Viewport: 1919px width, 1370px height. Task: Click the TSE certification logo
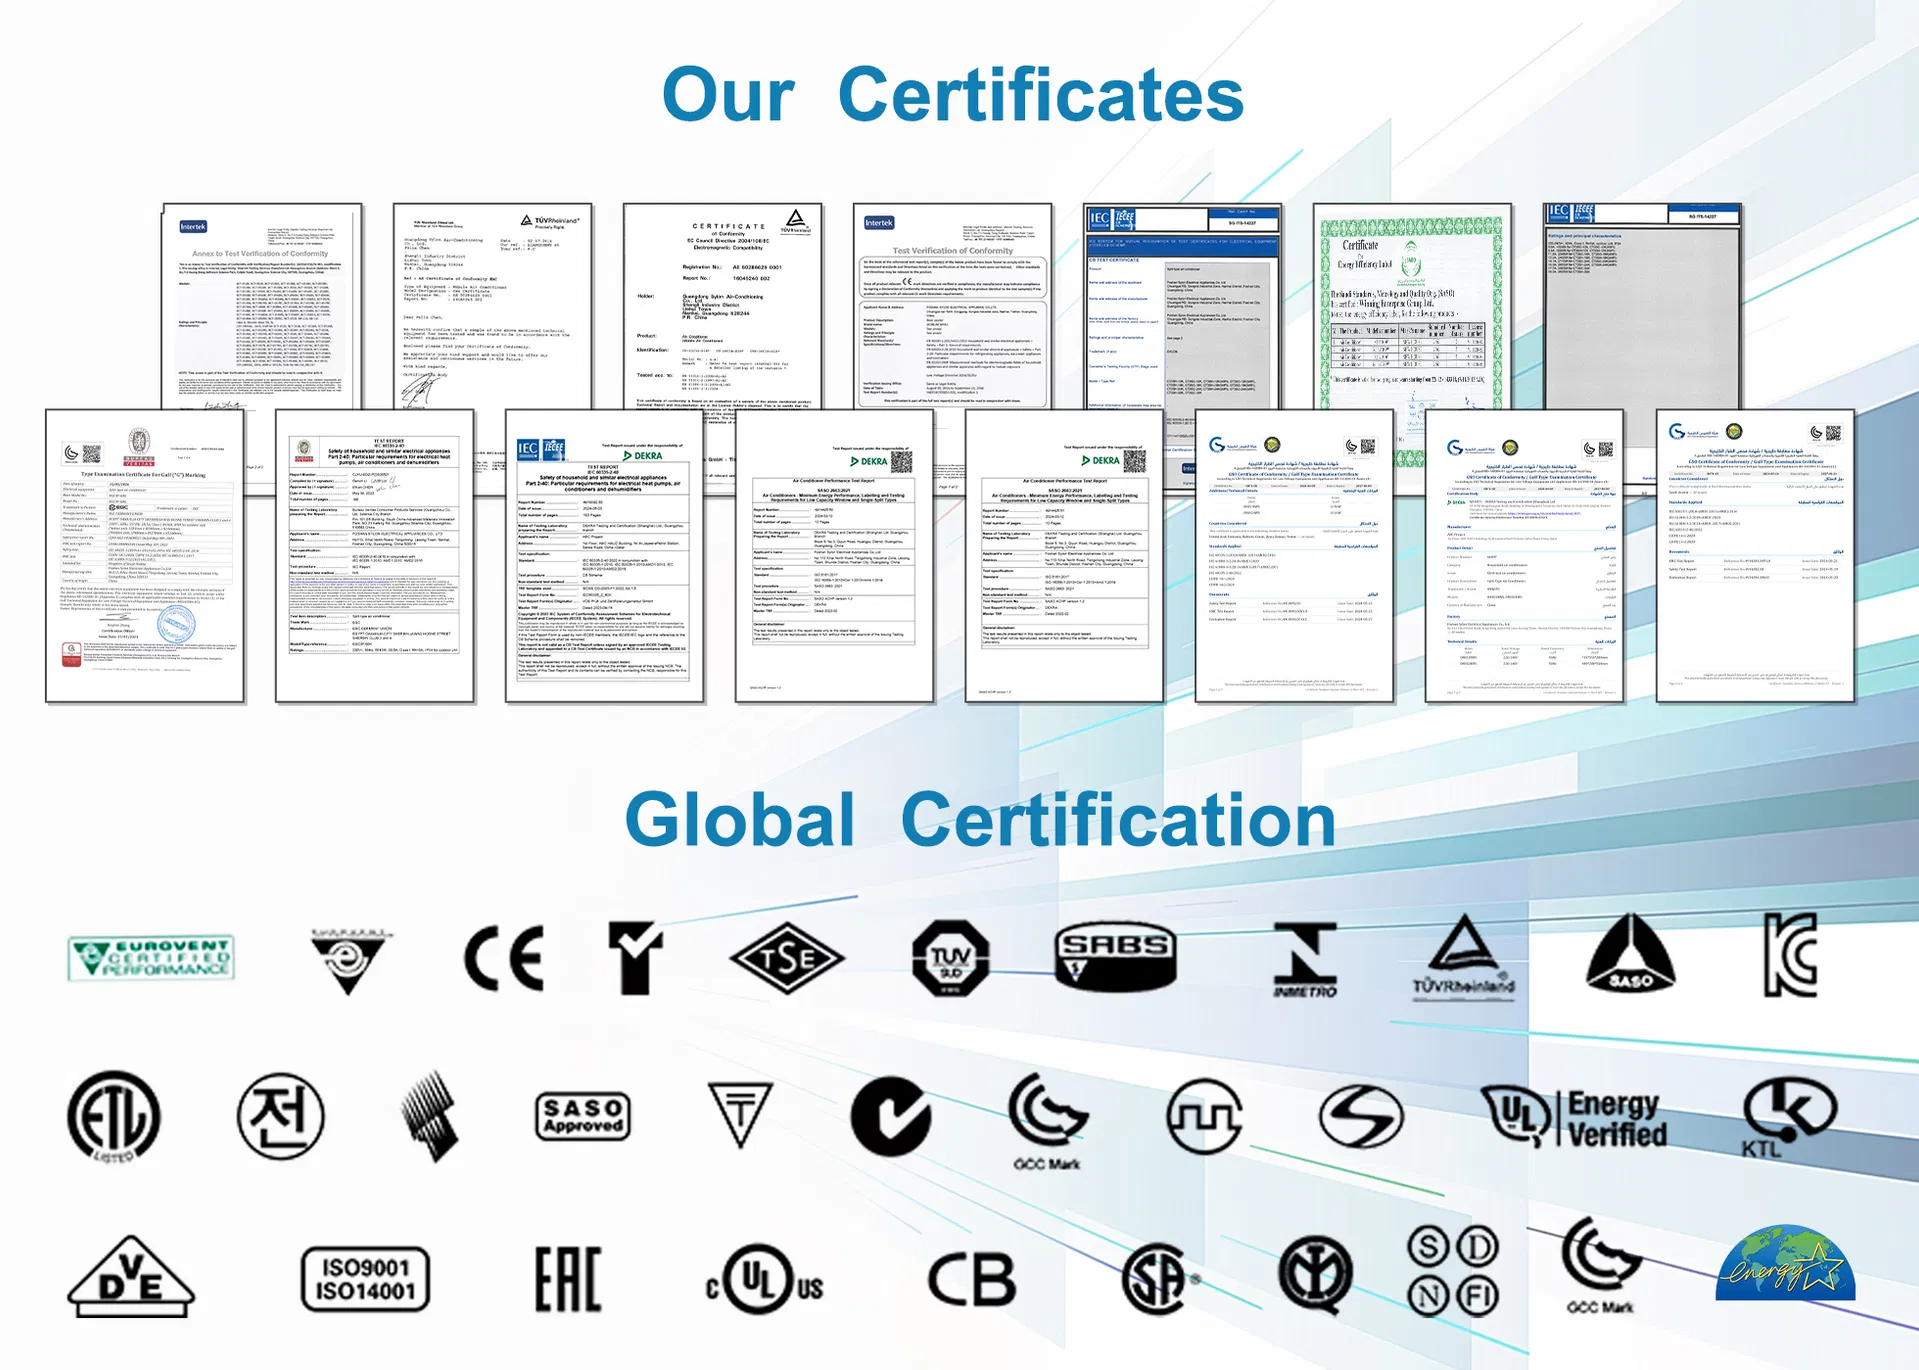click(789, 958)
